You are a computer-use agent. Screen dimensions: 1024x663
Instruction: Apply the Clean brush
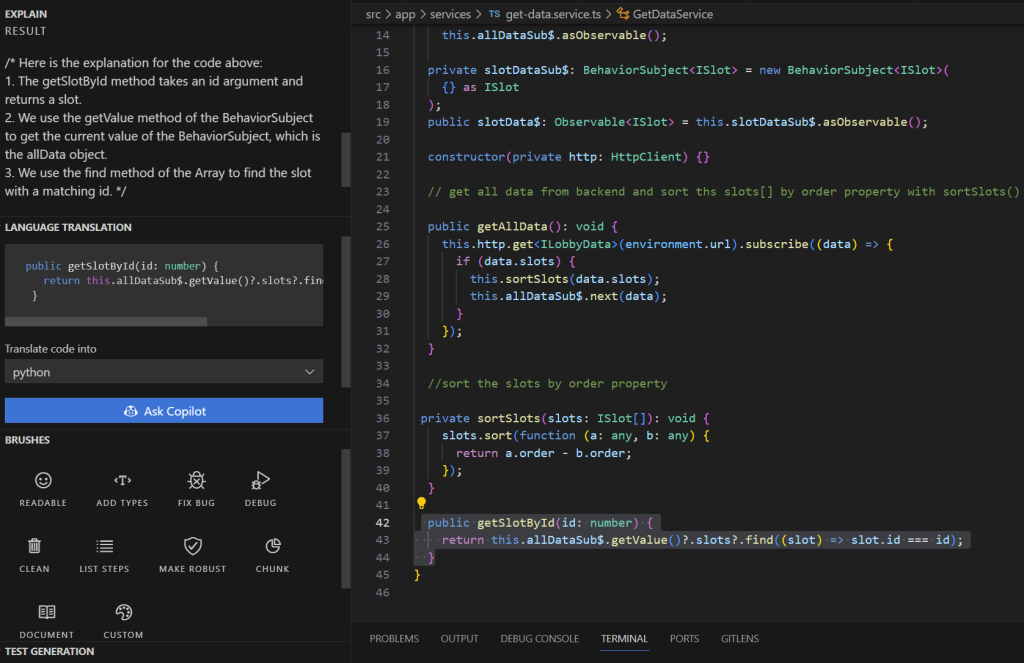coord(34,554)
